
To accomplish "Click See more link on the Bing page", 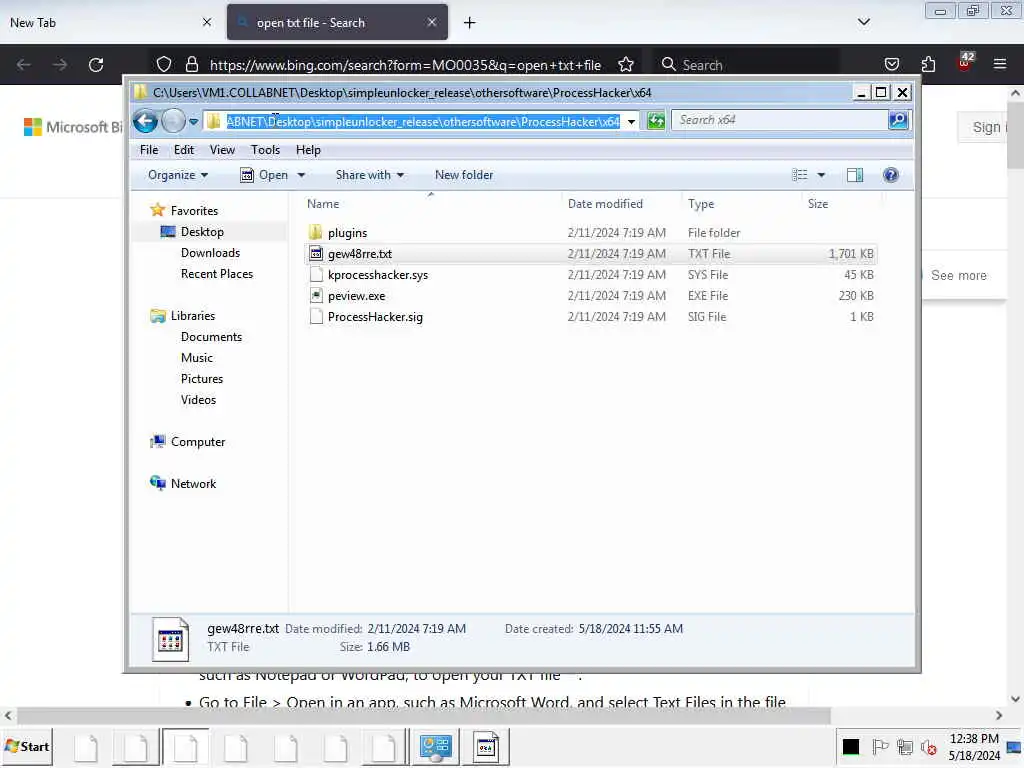I will click(958, 276).
